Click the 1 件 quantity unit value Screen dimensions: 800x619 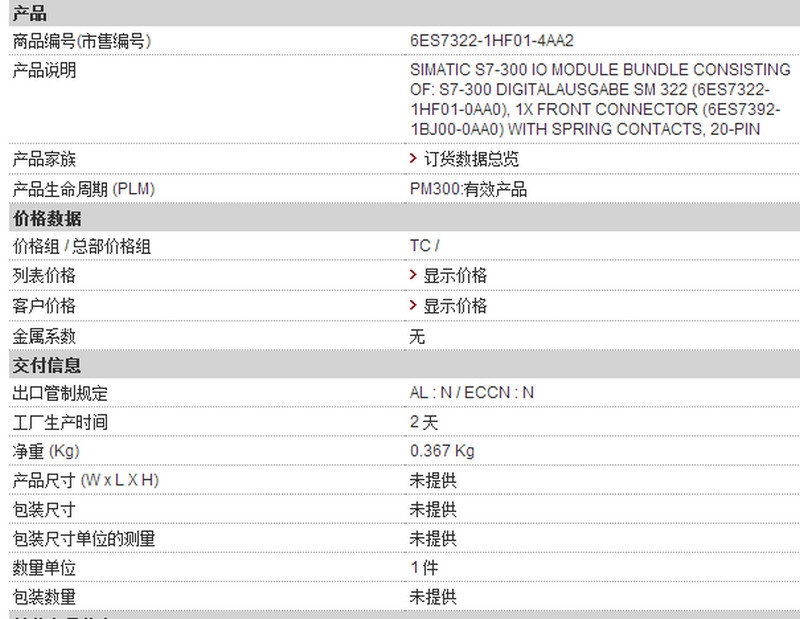click(423, 567)
